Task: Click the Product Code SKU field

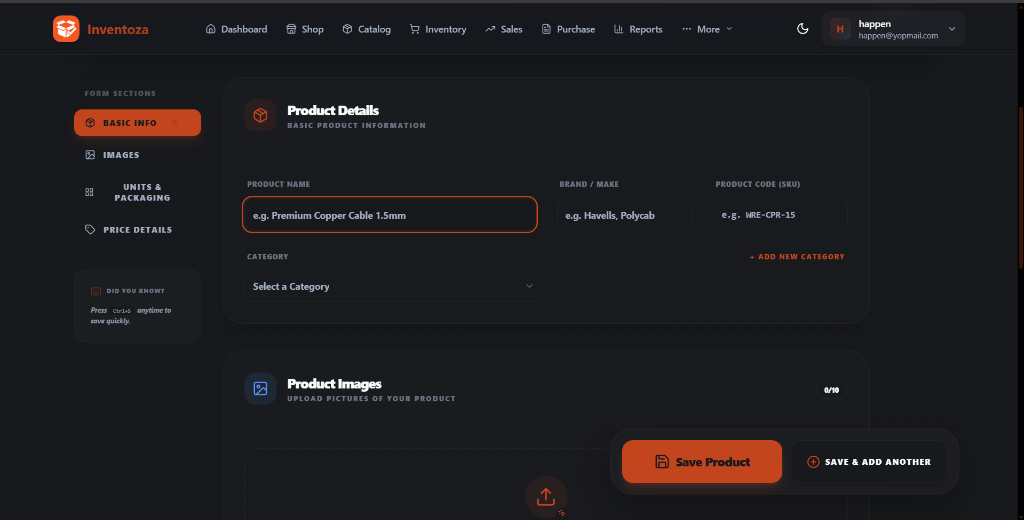Action: pyautogui.click(x=780, y=215)
